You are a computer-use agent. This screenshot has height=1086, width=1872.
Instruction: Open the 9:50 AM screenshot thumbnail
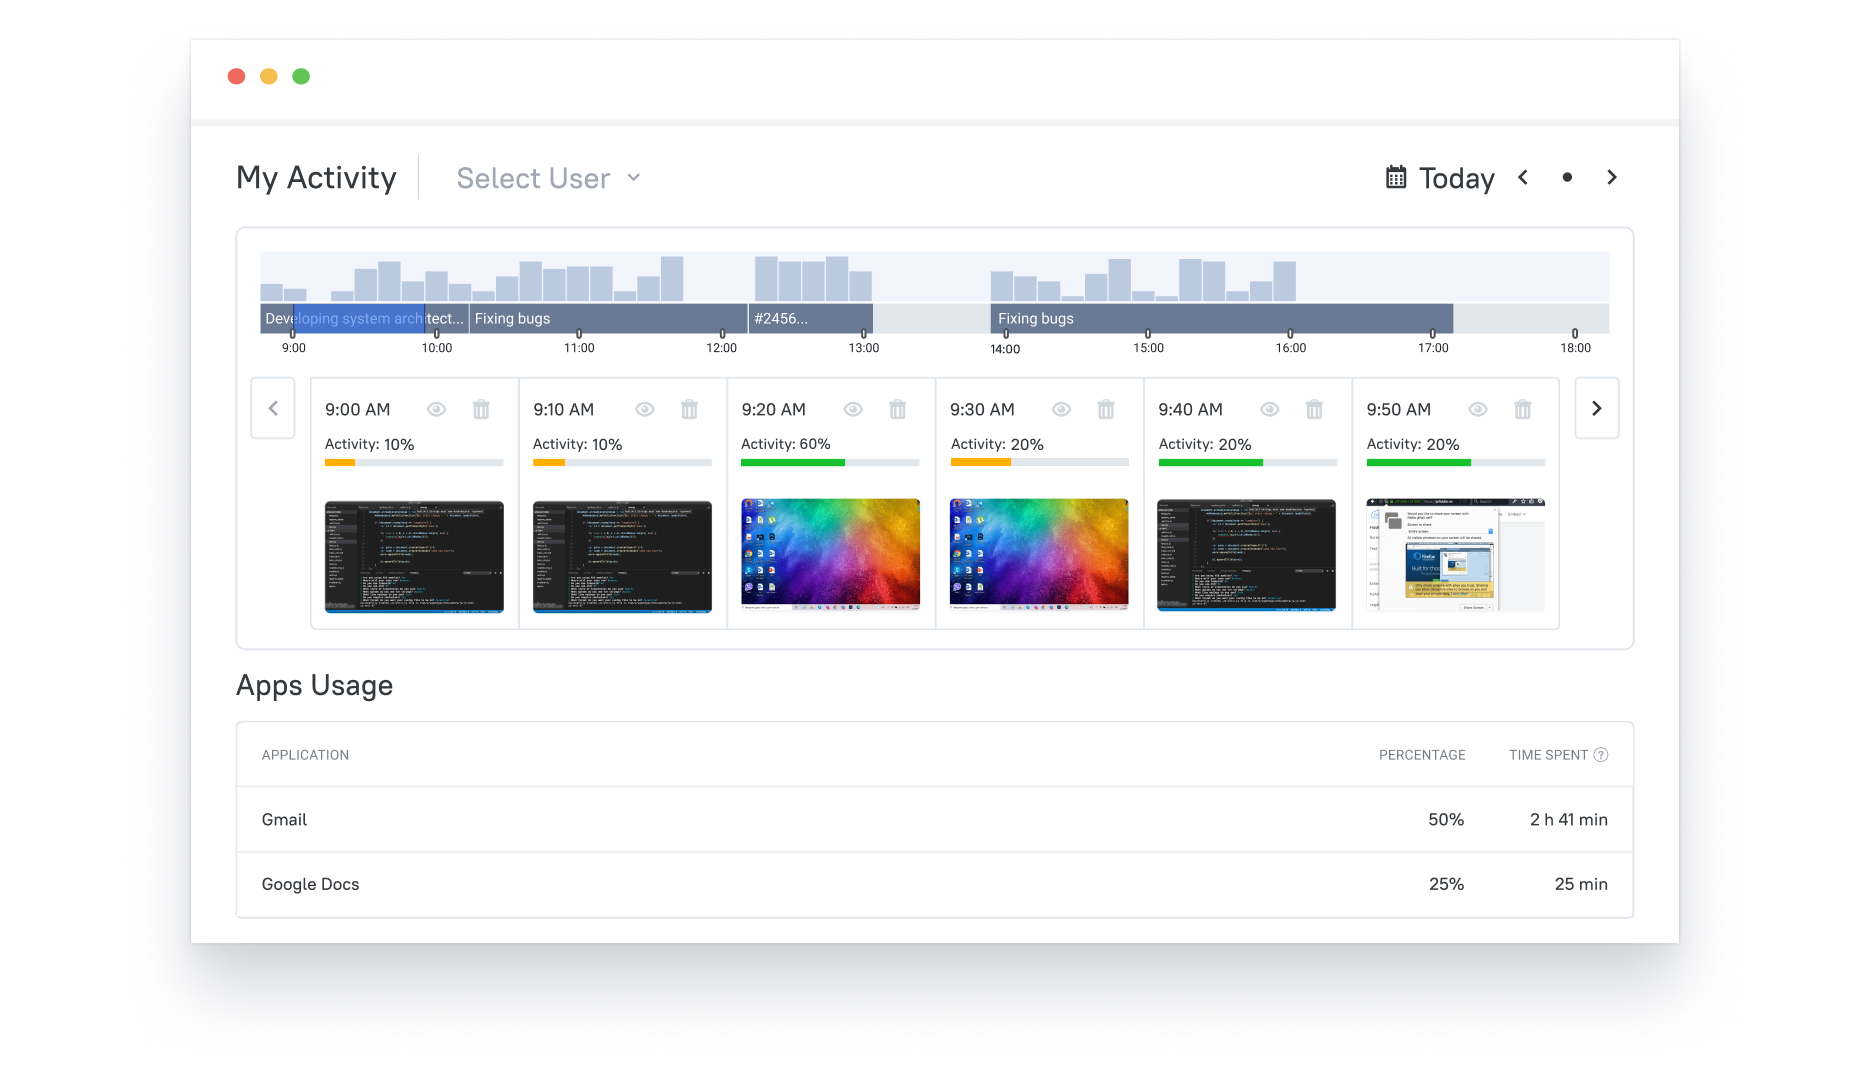point(1455,555)
